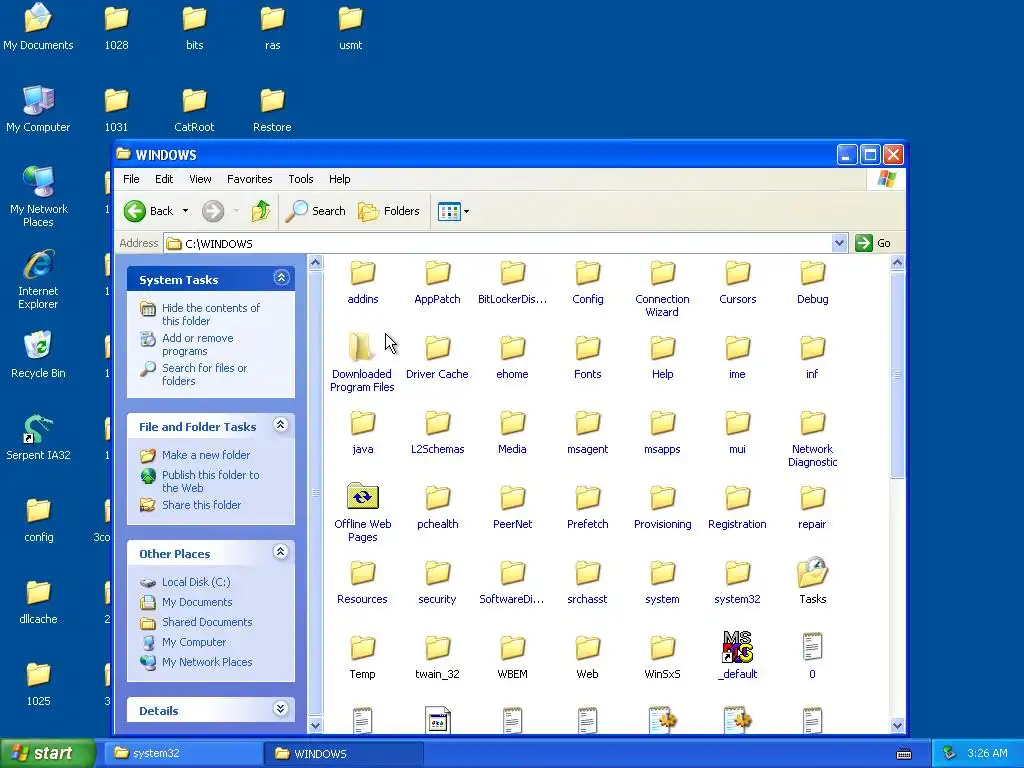
Task: Click the Go button
Action: pyautogui.click(x=873, y=243)
